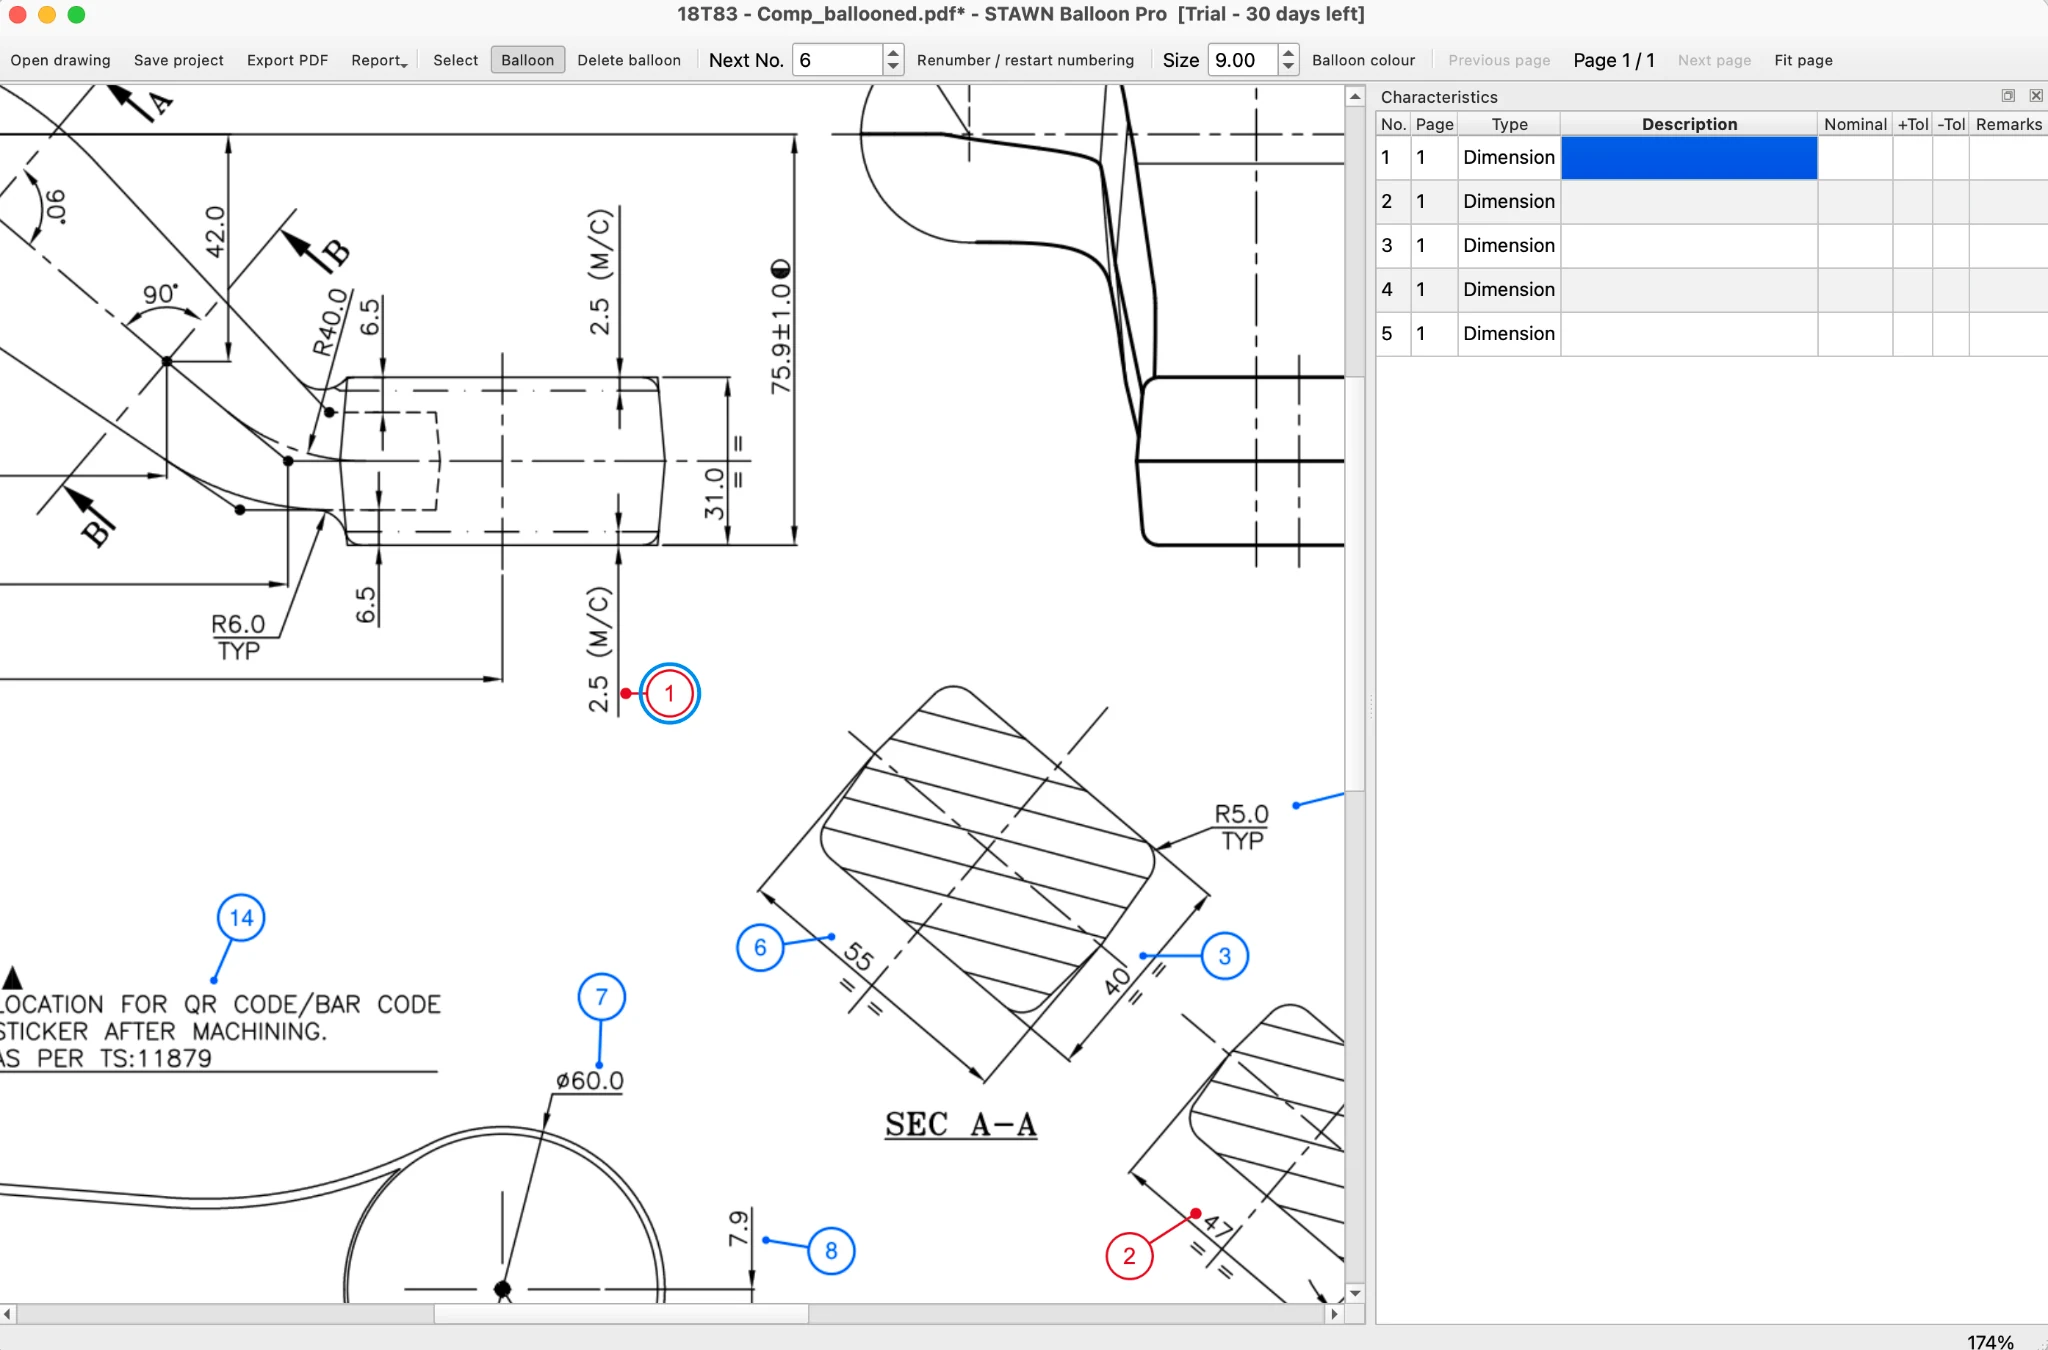Click the Type column header

tap(1509, 124)
